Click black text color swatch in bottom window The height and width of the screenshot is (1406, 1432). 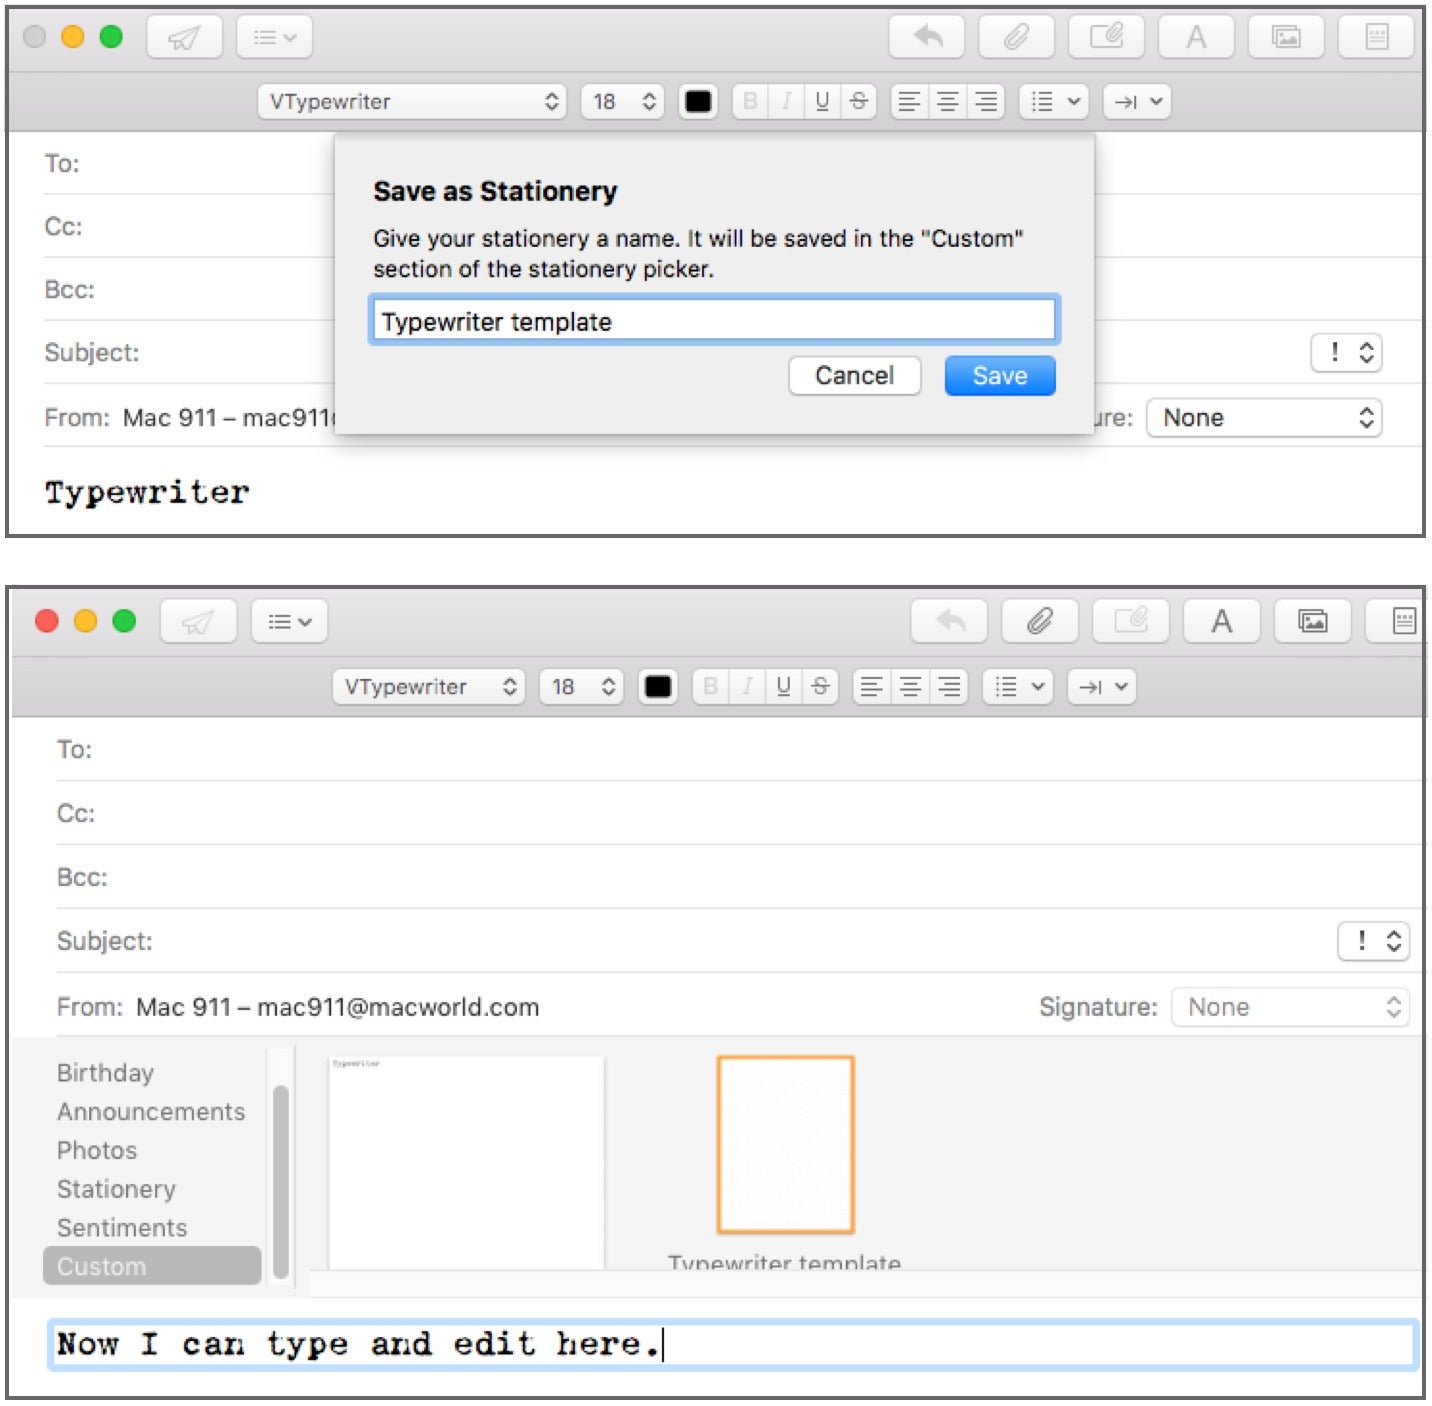658,687
